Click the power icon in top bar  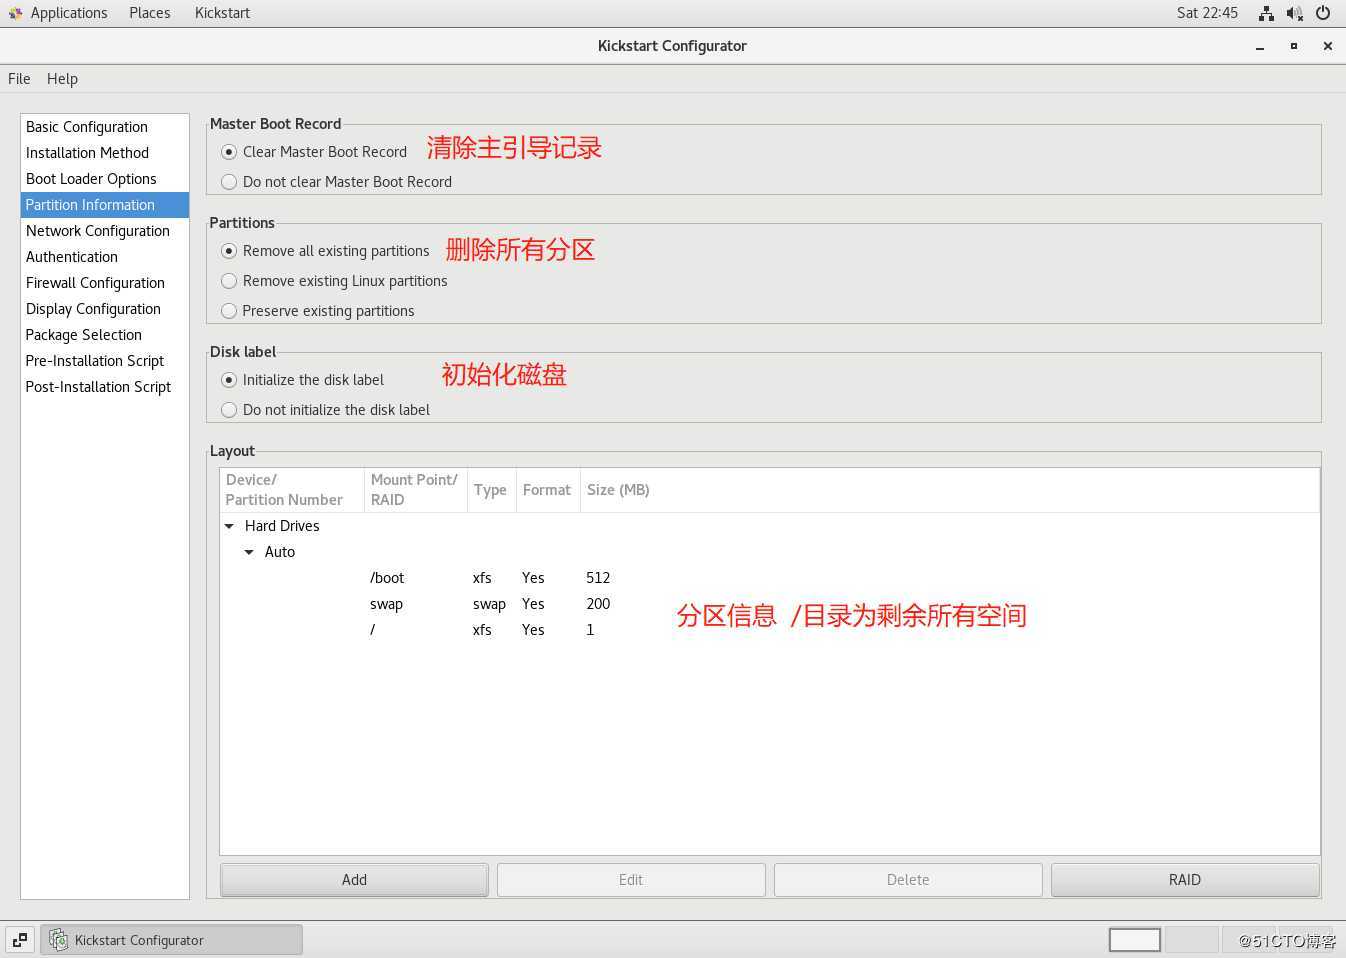[x=1323, y=13]
